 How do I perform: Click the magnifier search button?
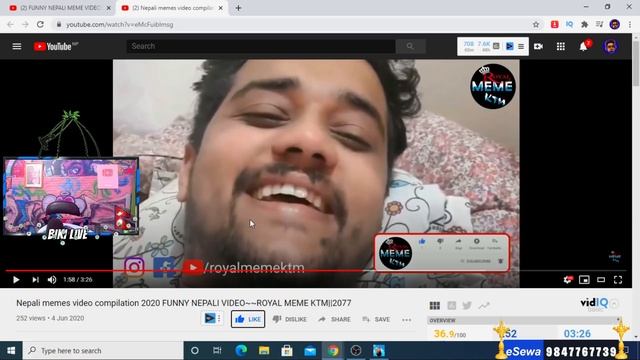click(x=410, y=47)
